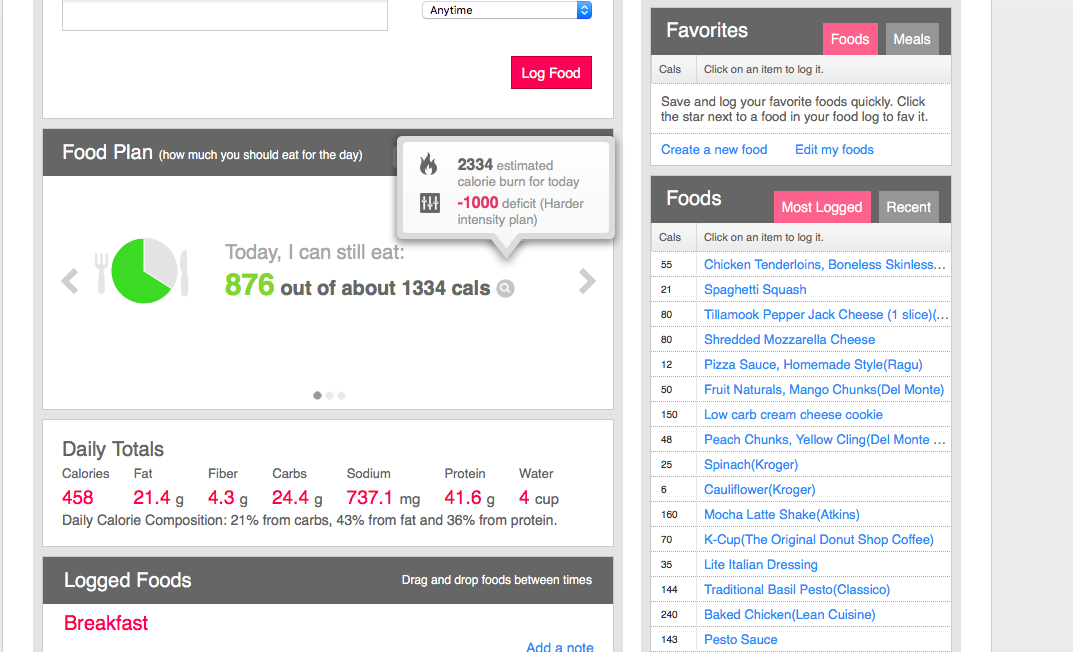The image size is (1073, 652).
Task: Click the magnifier icon beside 1334 cals
Action: tap(506, 289)
